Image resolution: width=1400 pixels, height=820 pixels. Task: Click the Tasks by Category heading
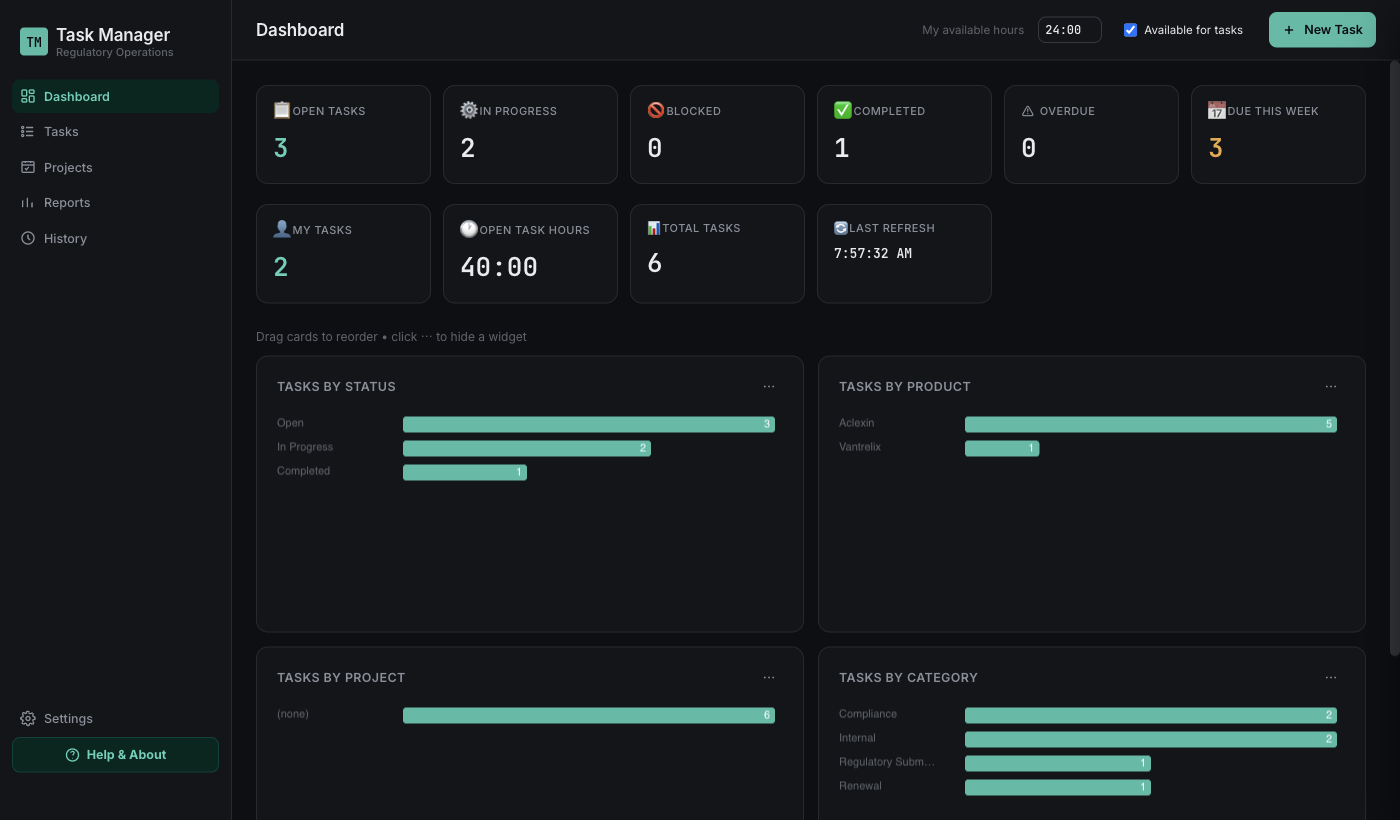point(908,677)
